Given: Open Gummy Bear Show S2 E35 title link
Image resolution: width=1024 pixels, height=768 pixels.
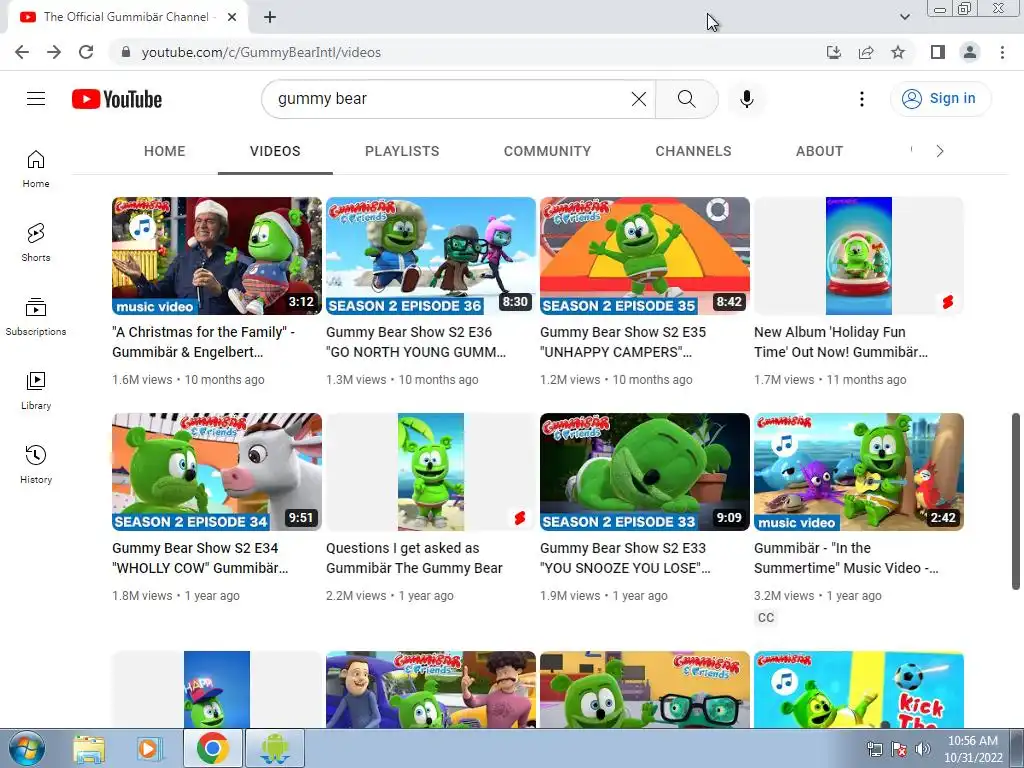Looking at the screenshot, I should tap(623, 342).
